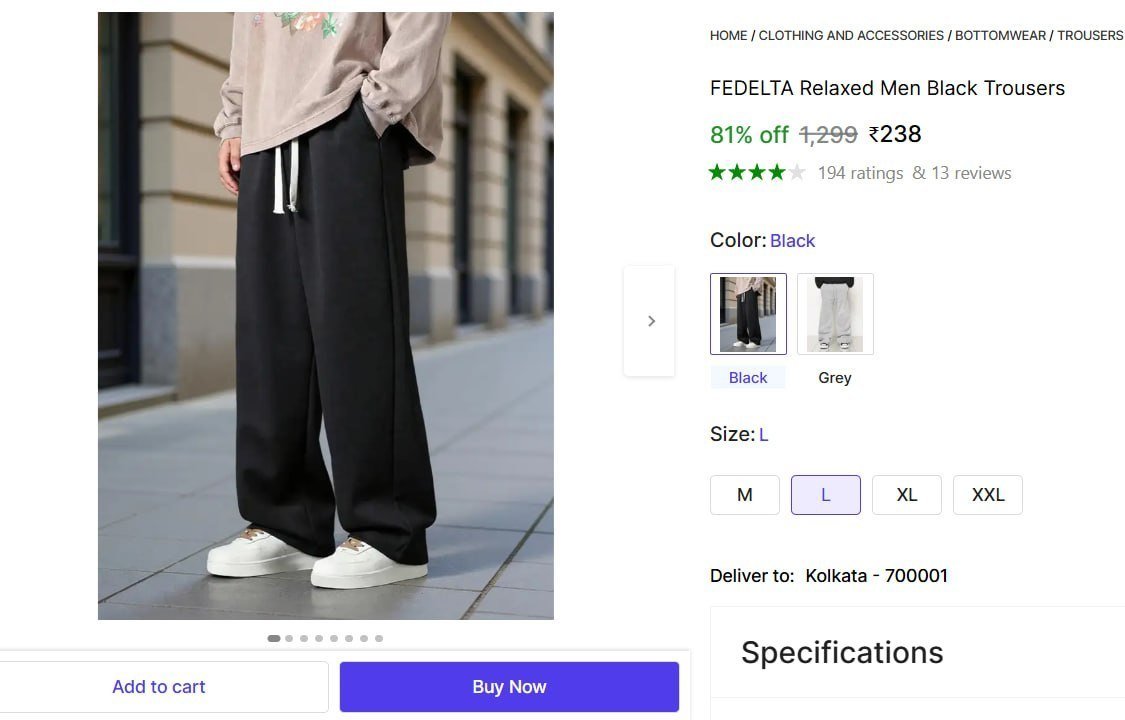Go to the third carousel dot
The image size is (1125, 720).
tap(304, 638)
